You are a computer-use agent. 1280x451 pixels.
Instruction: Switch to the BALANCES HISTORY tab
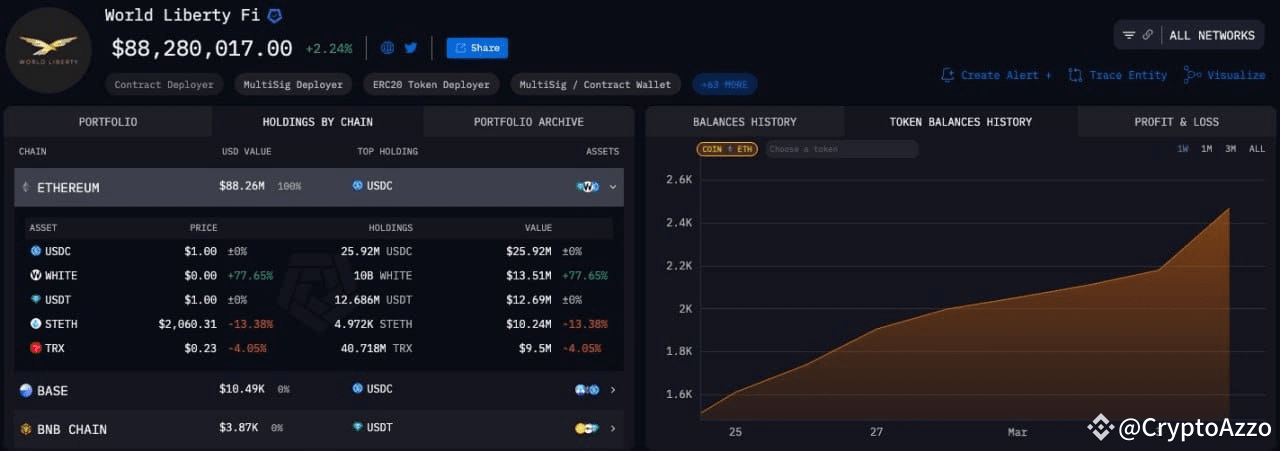[745, 122]
